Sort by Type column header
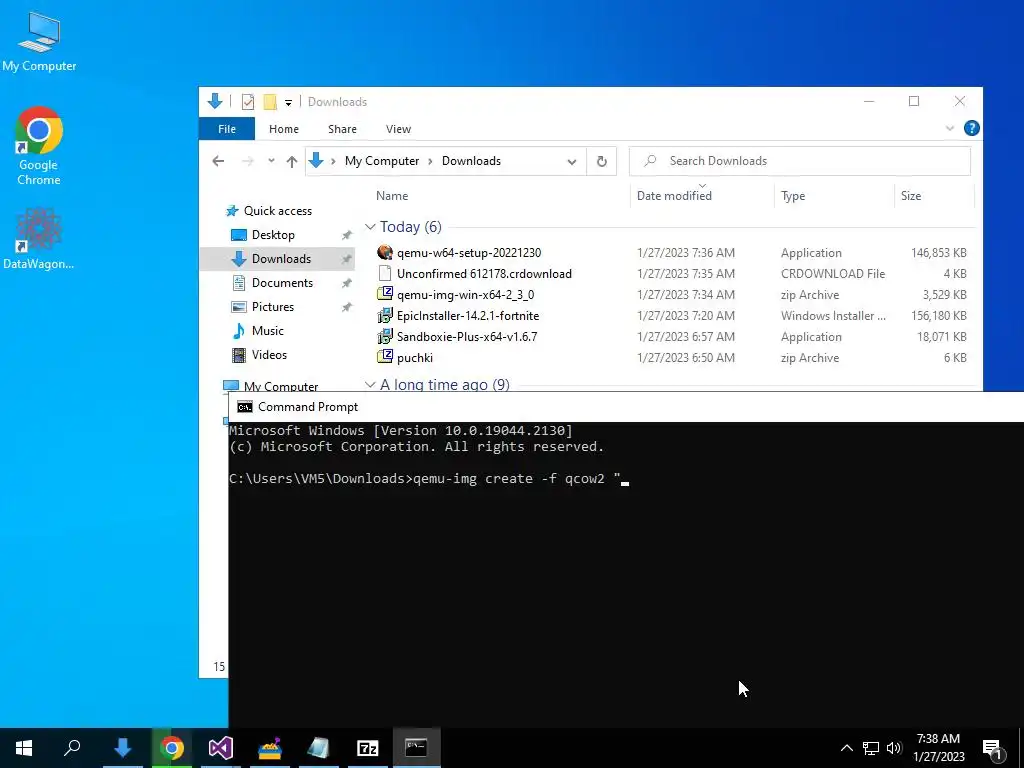 pyautogui.click(x=793, y=196)
